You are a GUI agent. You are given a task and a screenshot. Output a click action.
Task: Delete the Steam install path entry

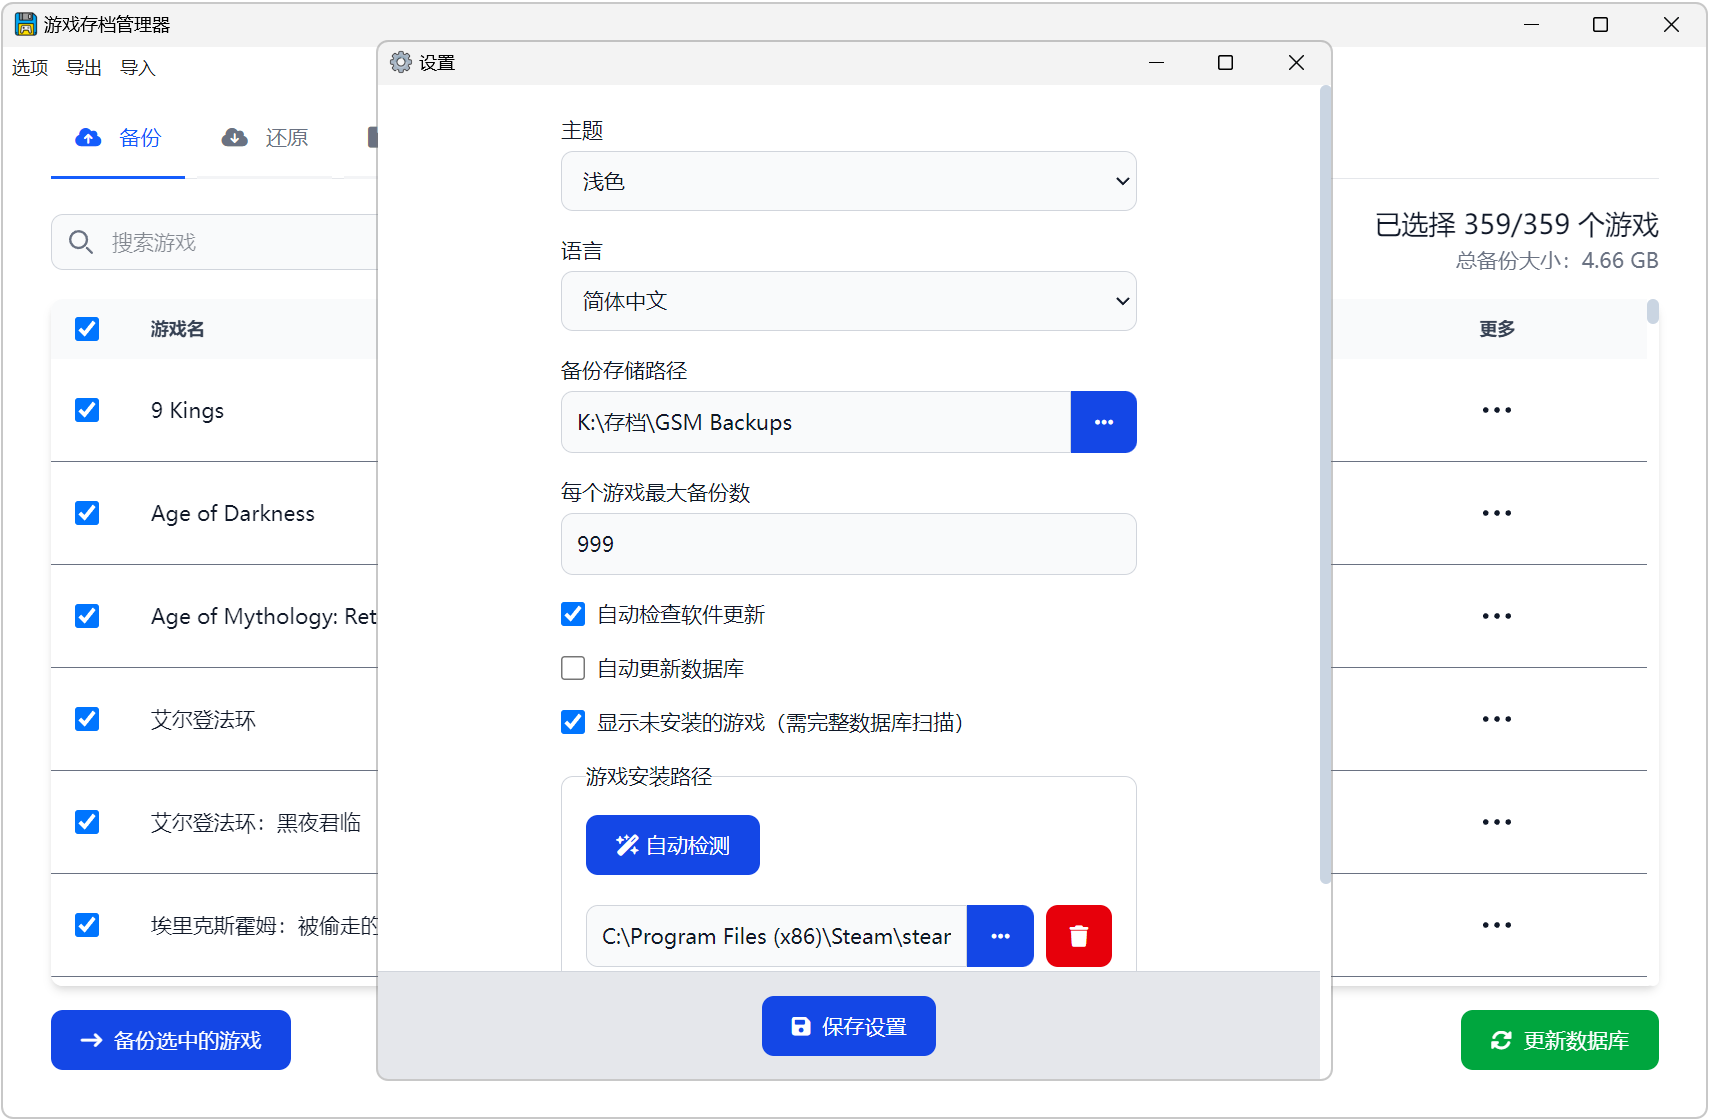(x=1079, y=936)
